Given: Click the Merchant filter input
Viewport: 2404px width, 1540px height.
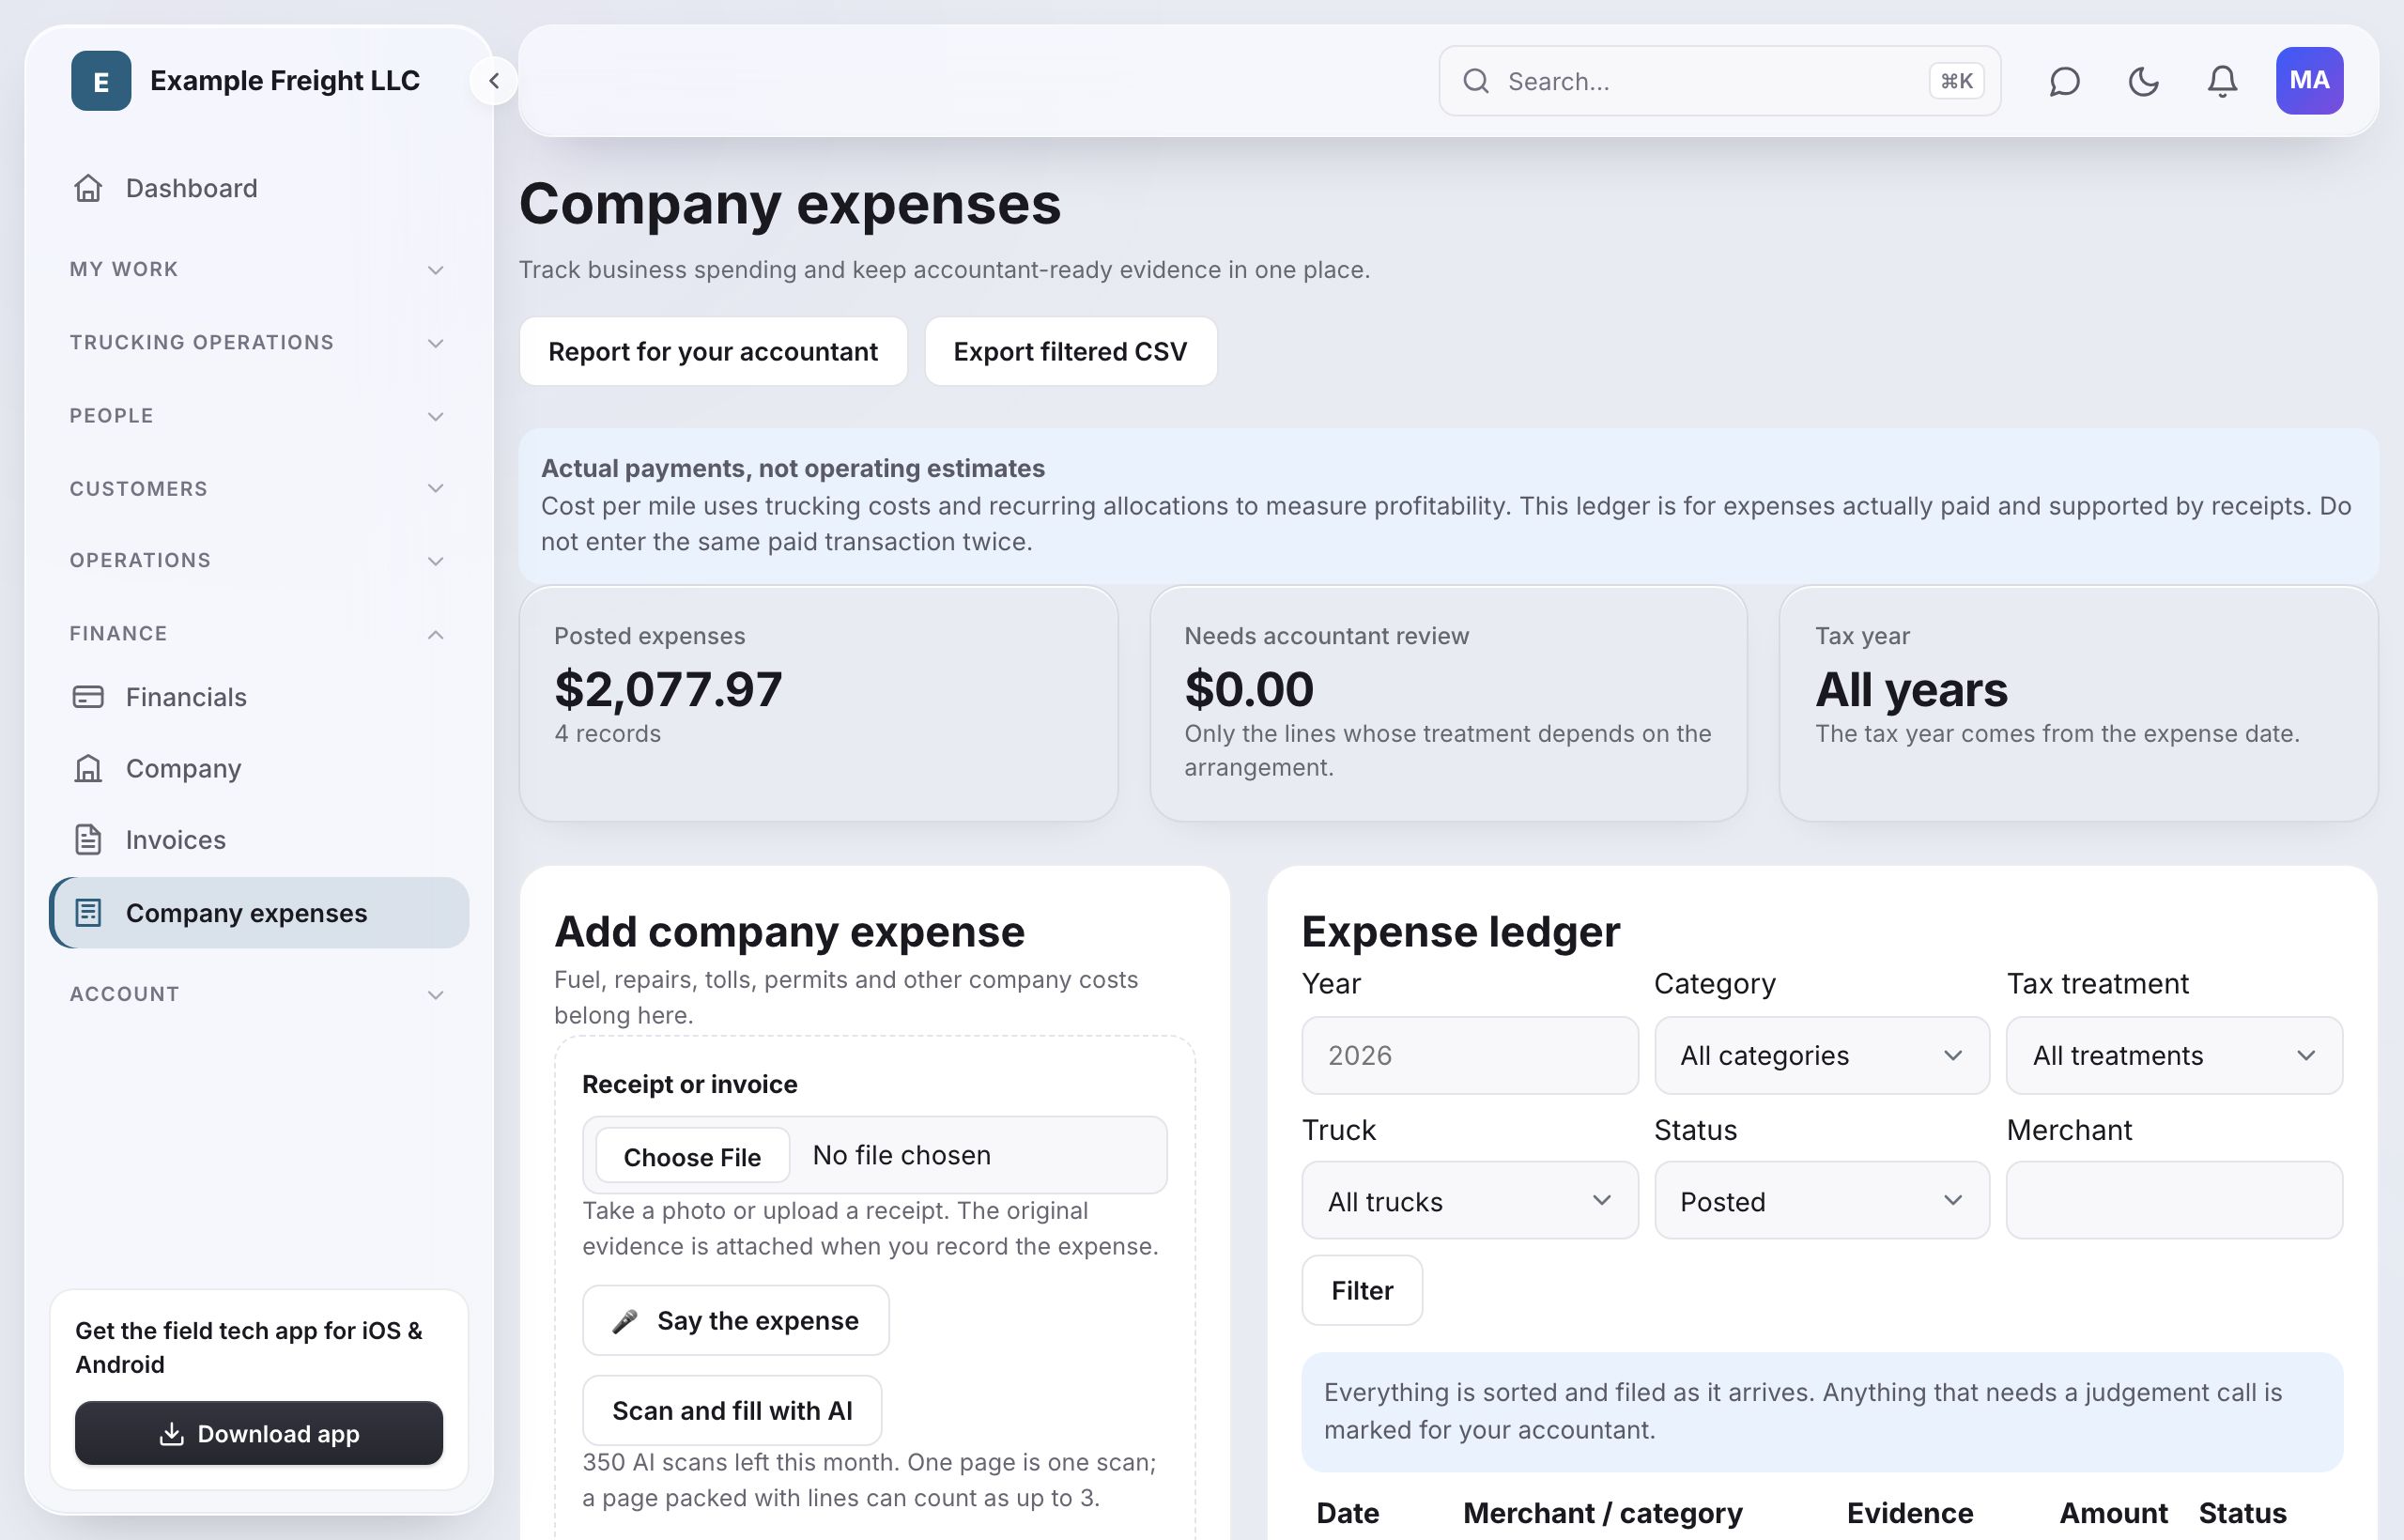Looking at the screenshot, I should 2174,1201.
